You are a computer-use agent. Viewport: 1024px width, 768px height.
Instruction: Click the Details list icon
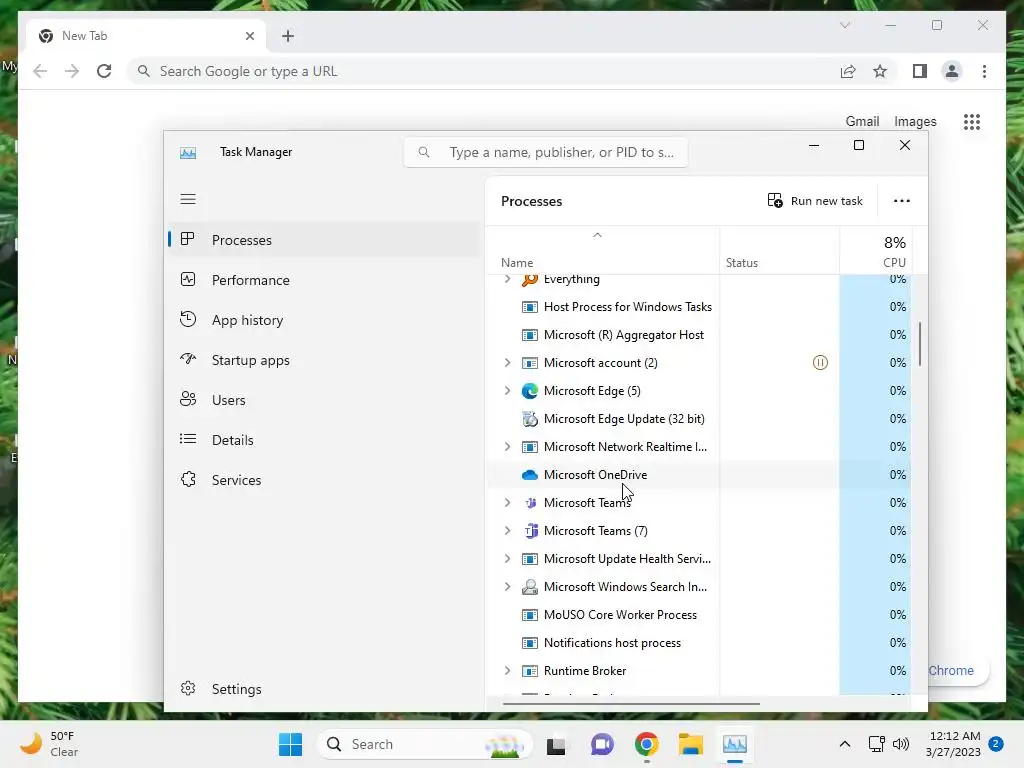(188, 439)
